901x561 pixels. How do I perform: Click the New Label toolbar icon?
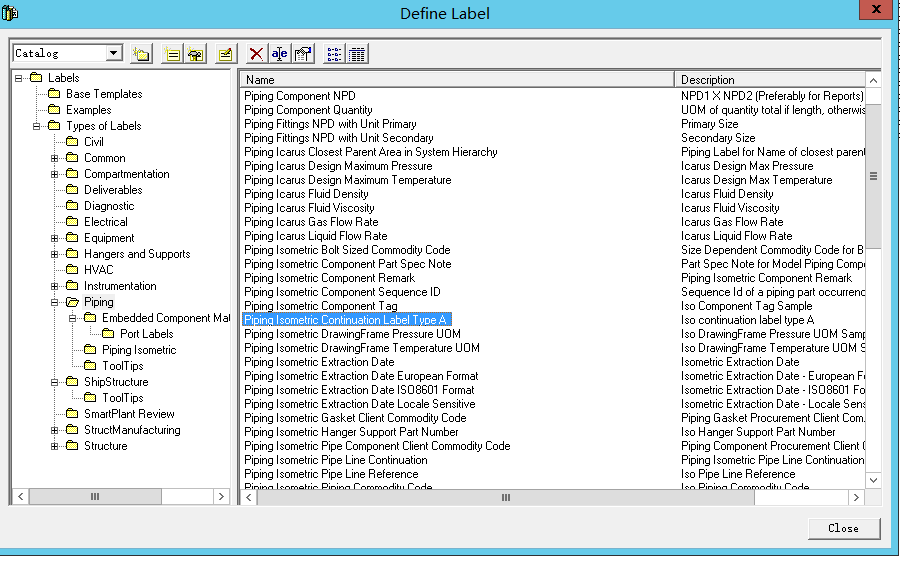[172, 54]
